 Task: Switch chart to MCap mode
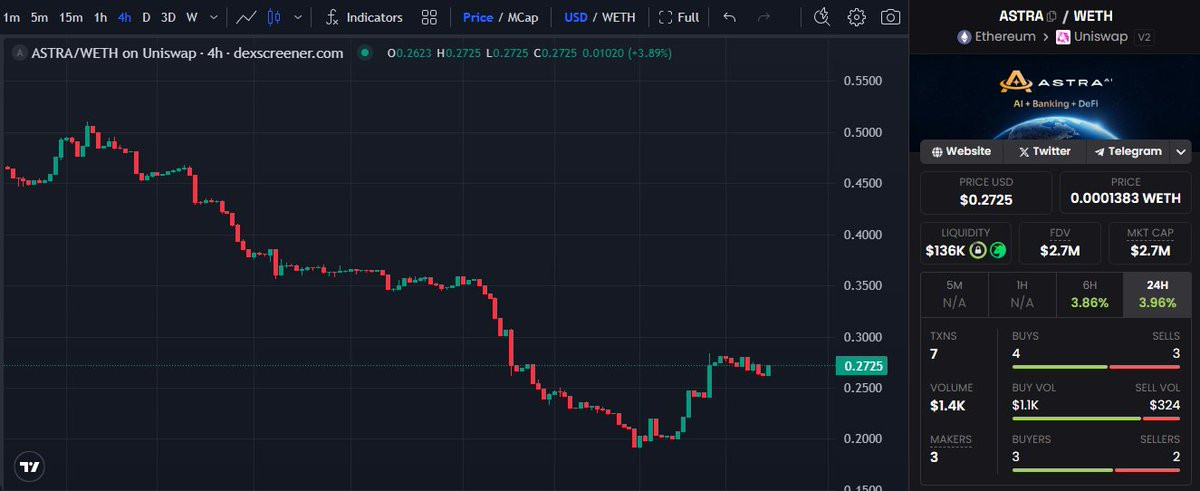pyautogui.click(x=525, y=17)
